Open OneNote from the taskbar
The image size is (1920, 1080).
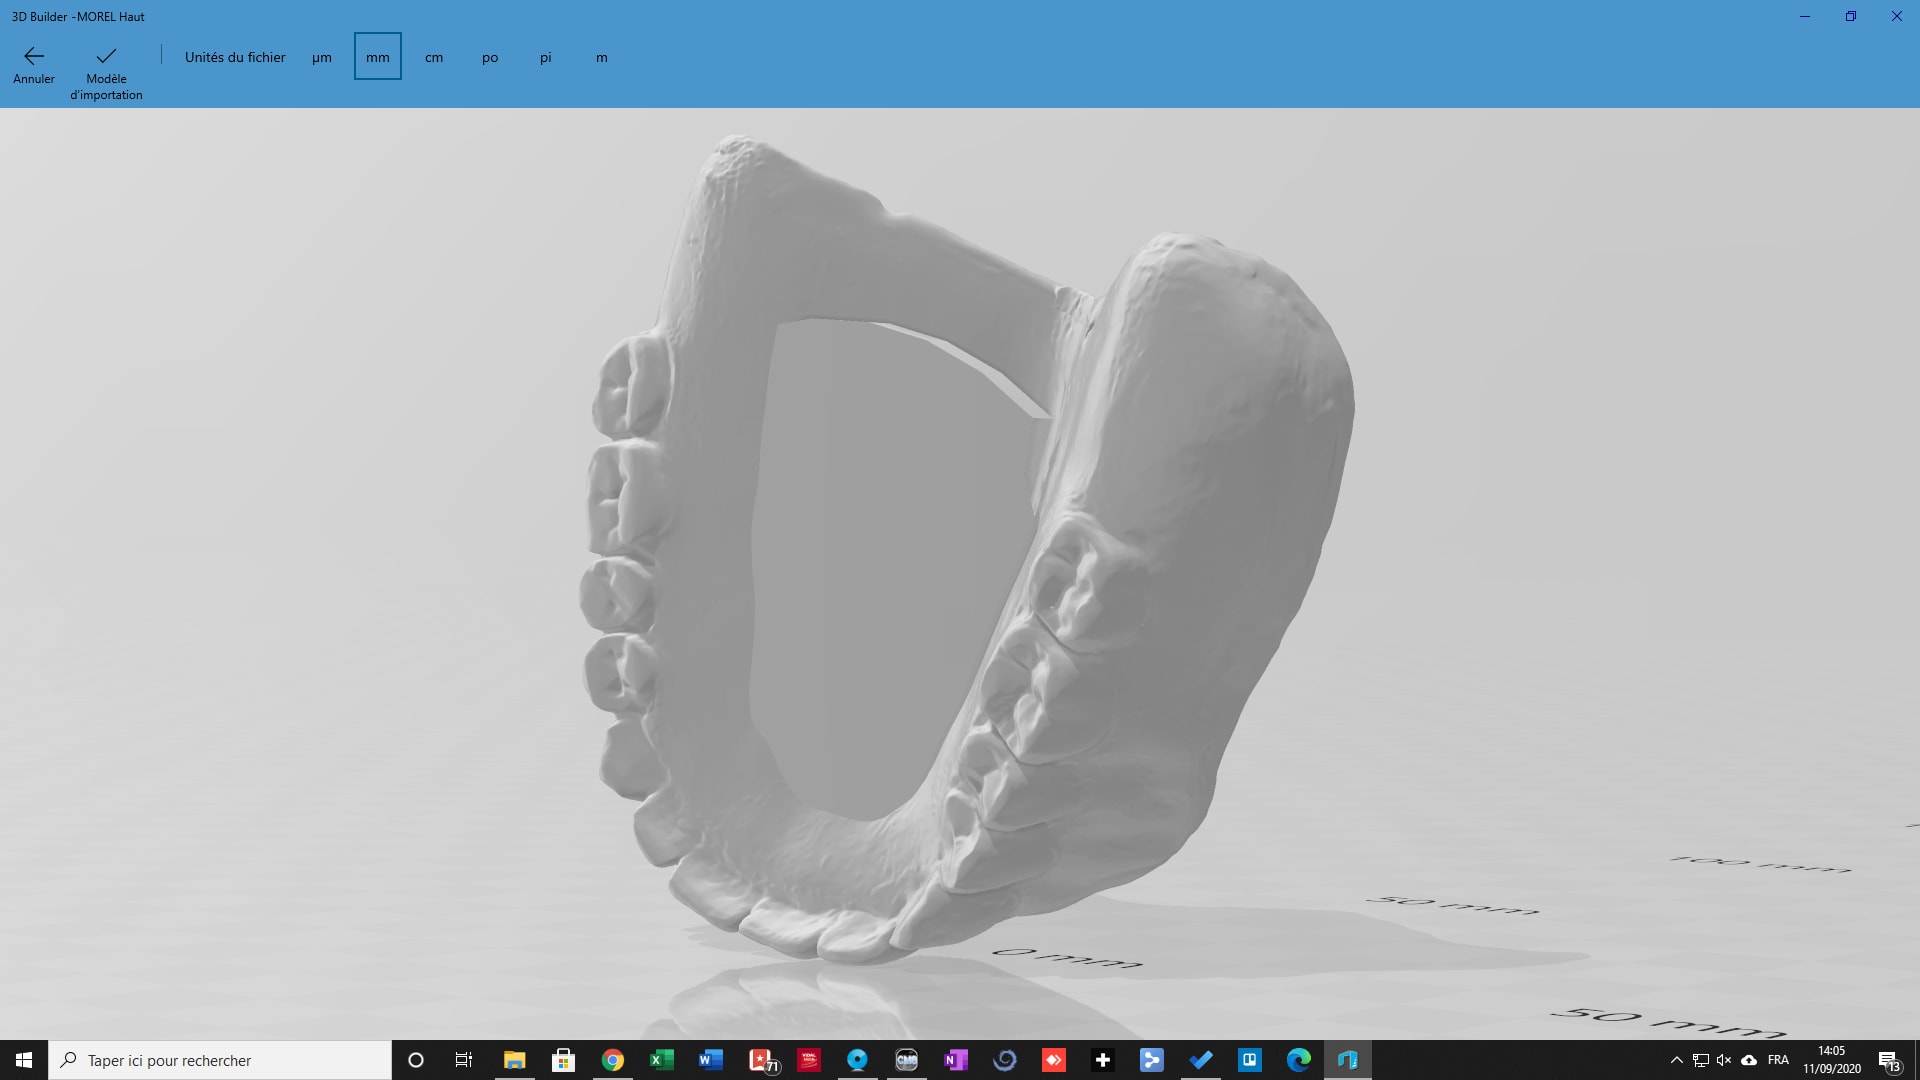pos(955,1060)
